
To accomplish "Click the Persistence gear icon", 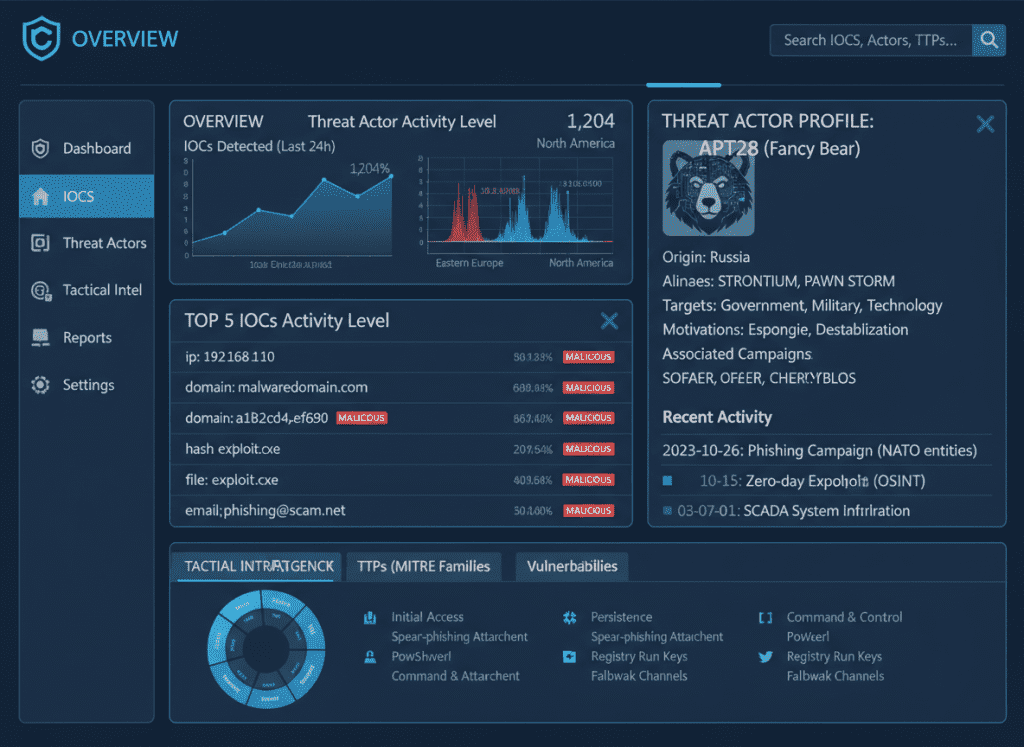I will tap(571, 617).
